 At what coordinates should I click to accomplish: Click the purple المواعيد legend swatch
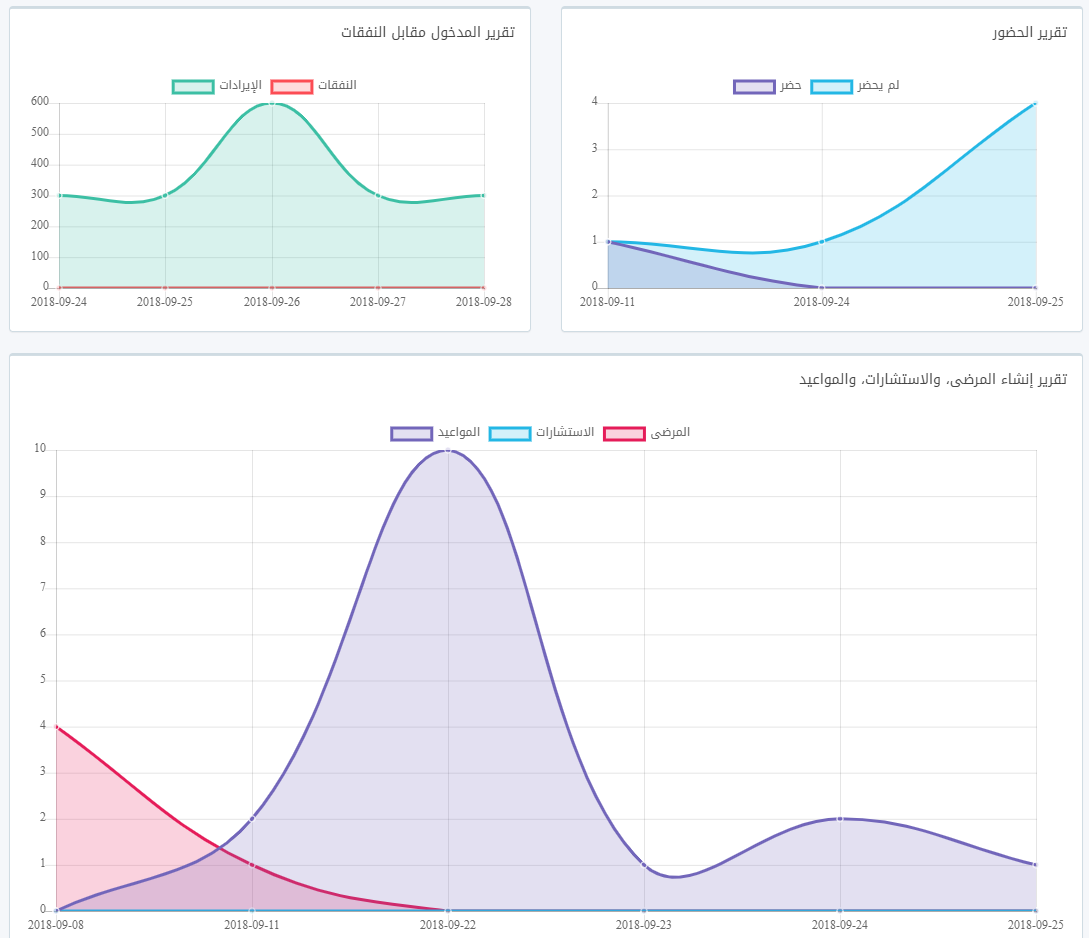click(x=411, y=433)
